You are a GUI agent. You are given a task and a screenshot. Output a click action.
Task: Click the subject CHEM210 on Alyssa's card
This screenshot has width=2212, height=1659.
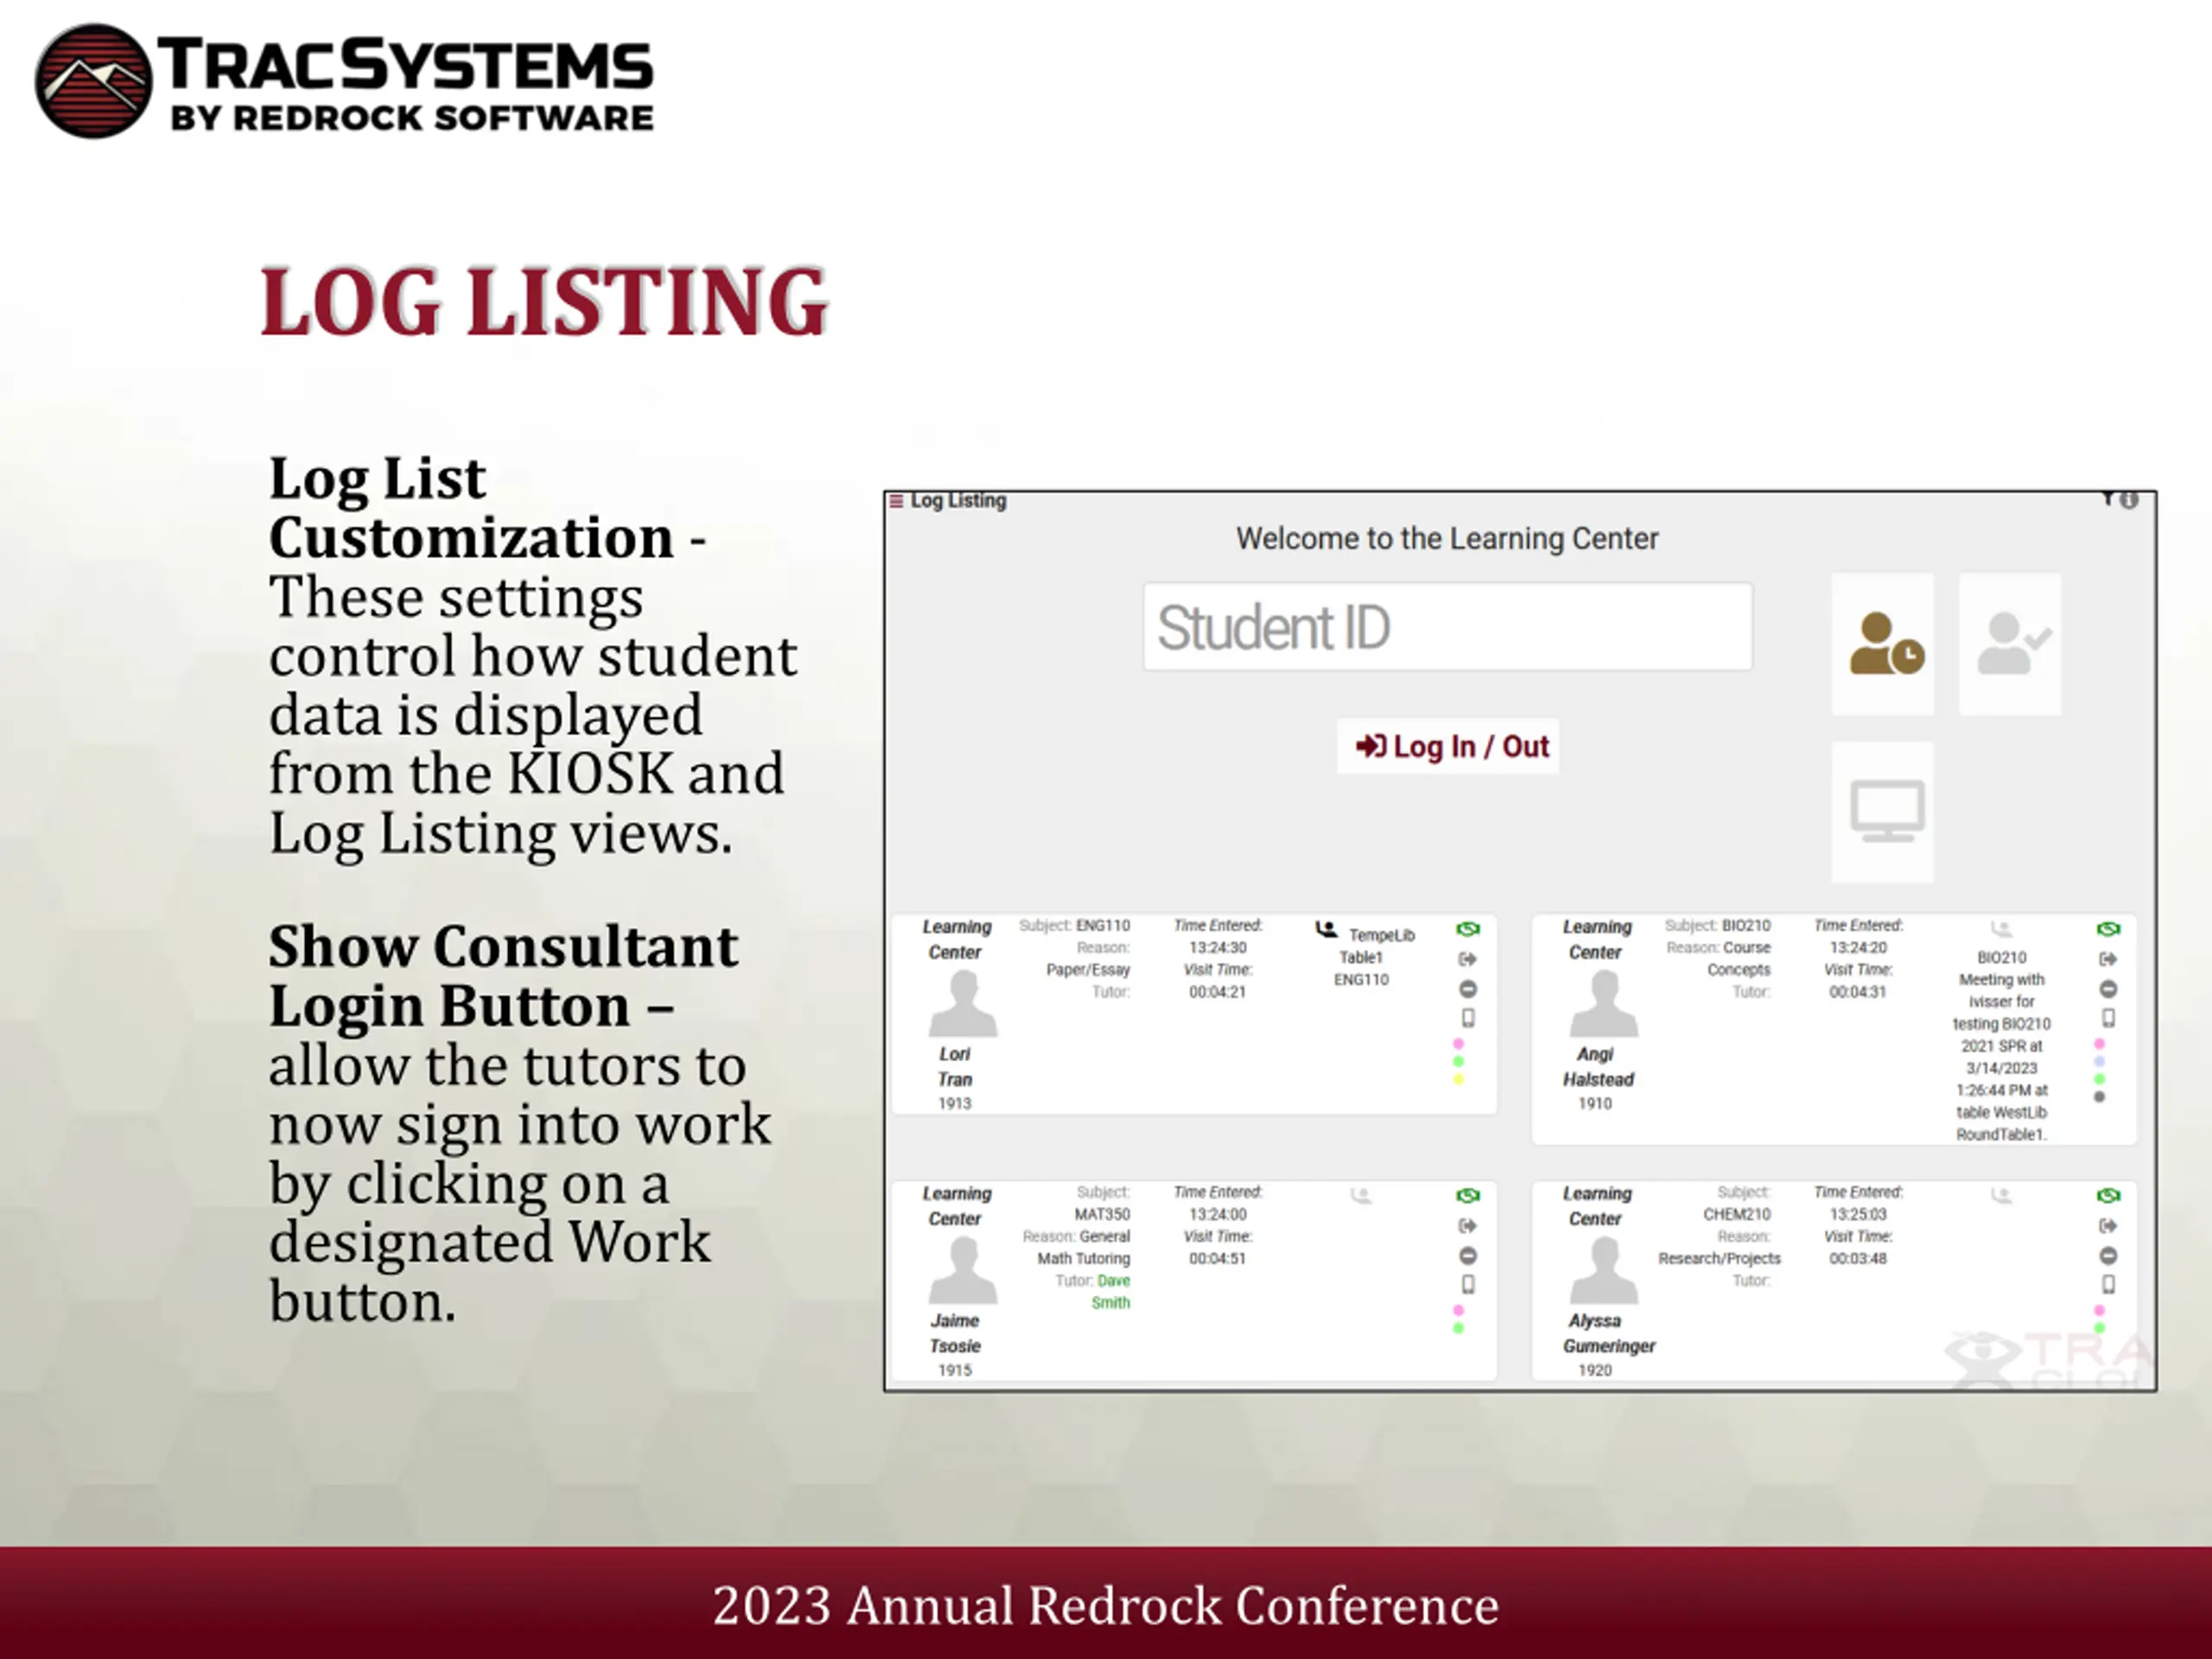coord(1737,1214)
